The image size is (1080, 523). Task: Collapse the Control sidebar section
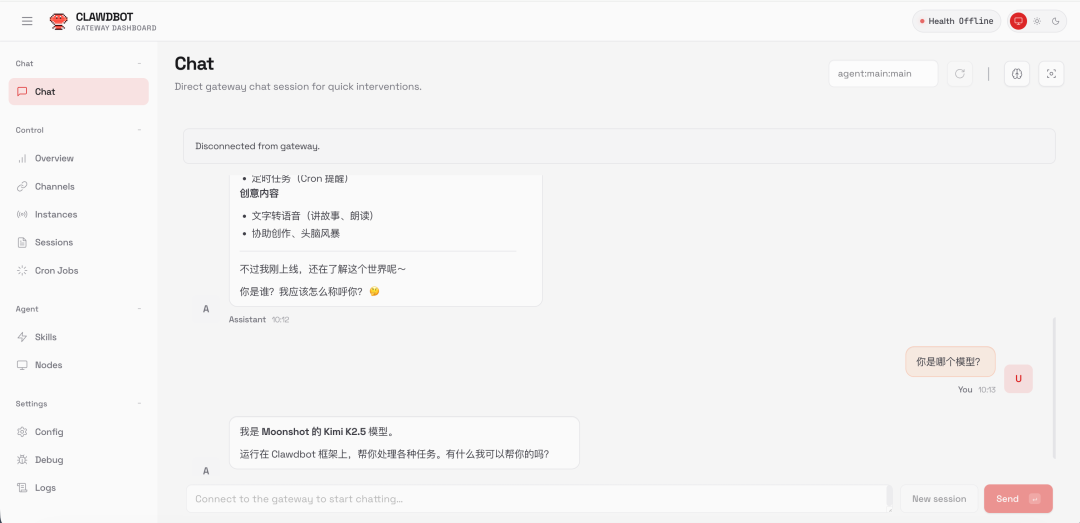(139, 130)
